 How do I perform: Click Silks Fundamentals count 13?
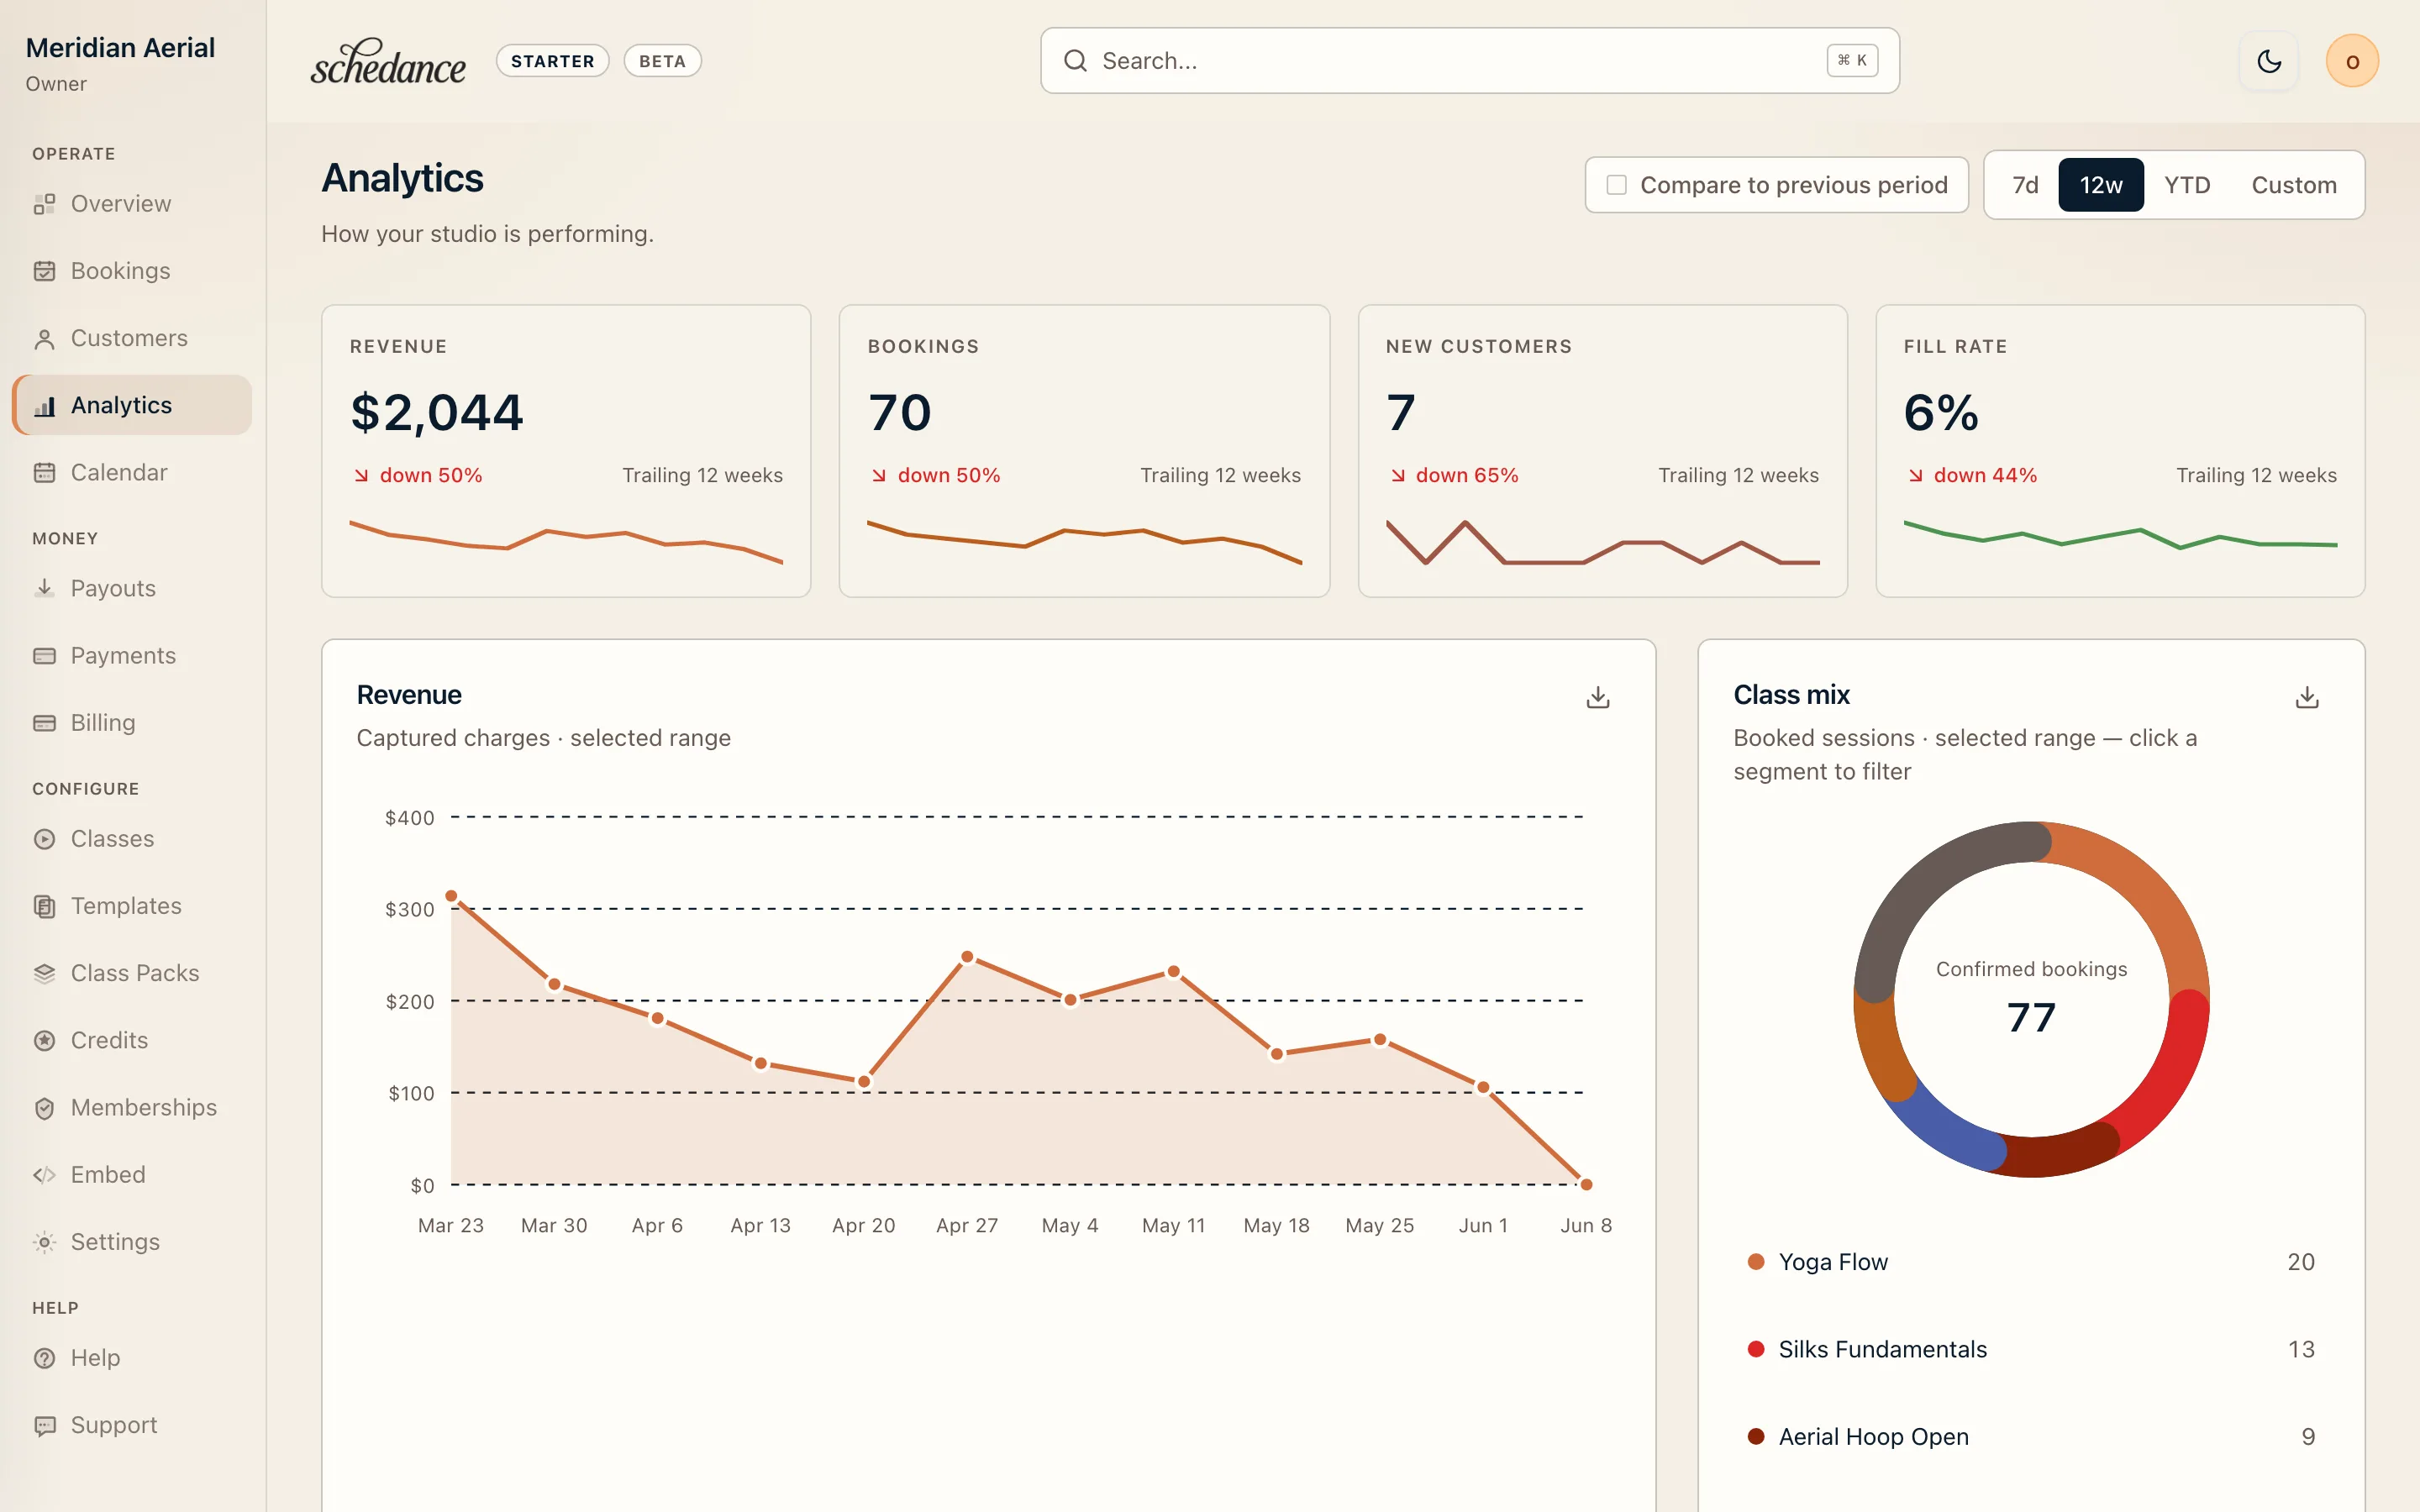(2301, 1349)
